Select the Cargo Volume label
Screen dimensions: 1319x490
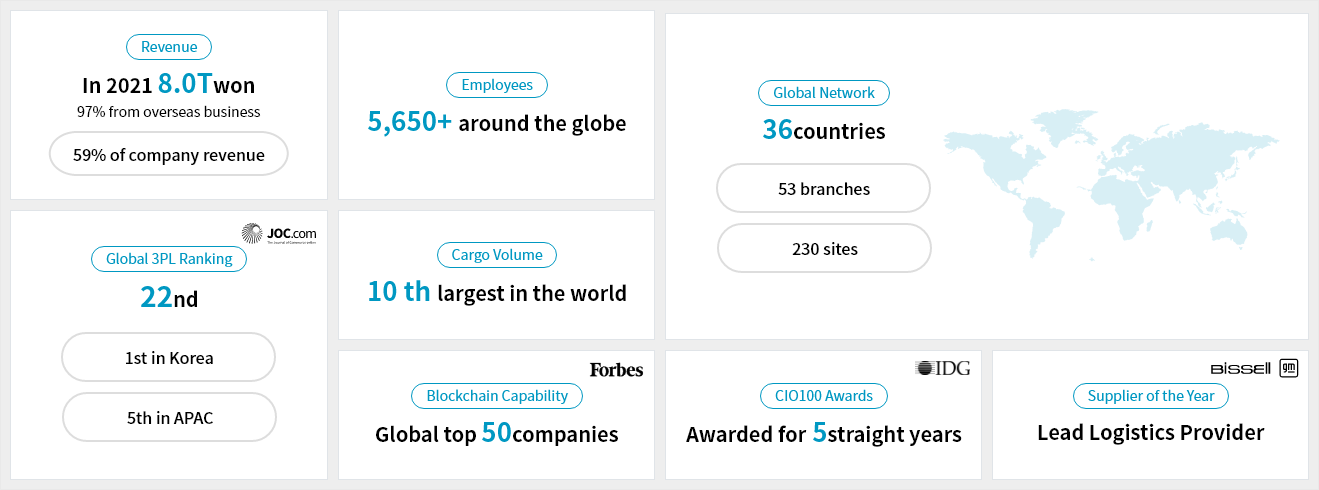click(x=497, y=255)
